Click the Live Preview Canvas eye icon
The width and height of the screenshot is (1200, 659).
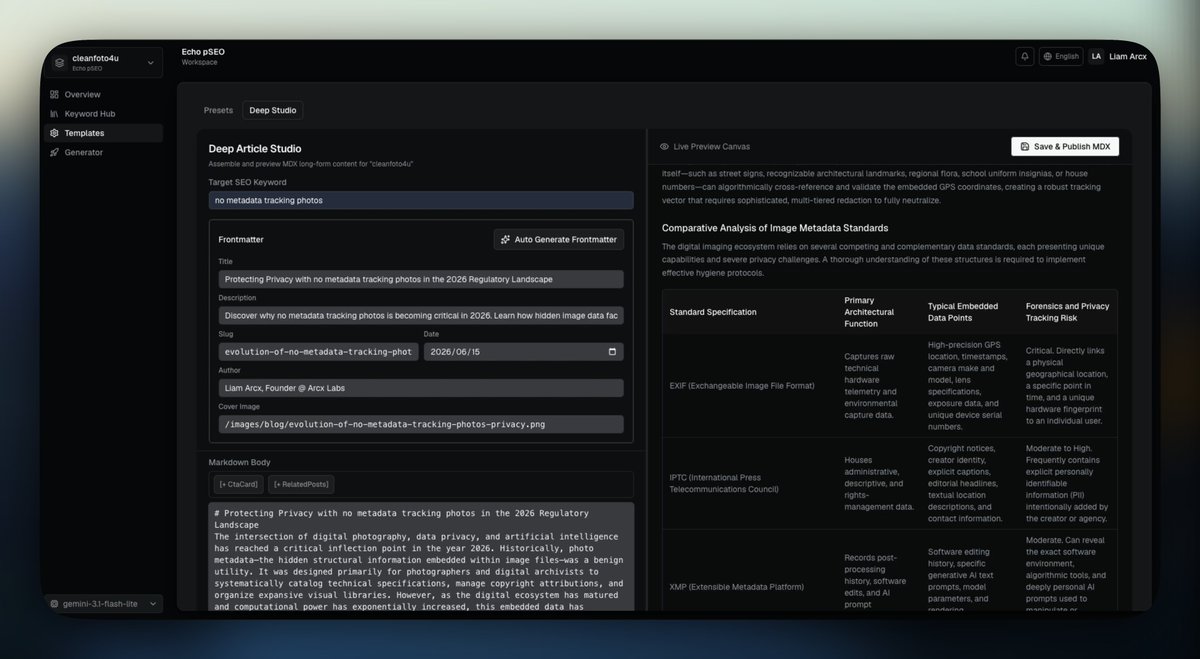(664, 146)
